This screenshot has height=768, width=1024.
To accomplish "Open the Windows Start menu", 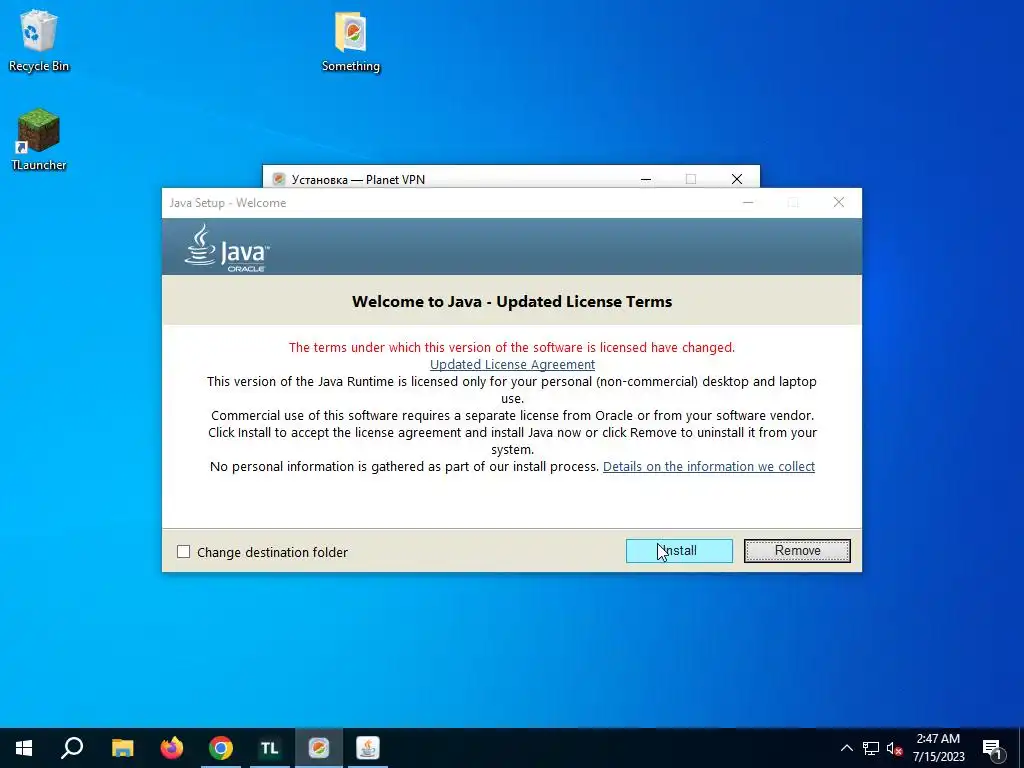I will tap(24, 748).
